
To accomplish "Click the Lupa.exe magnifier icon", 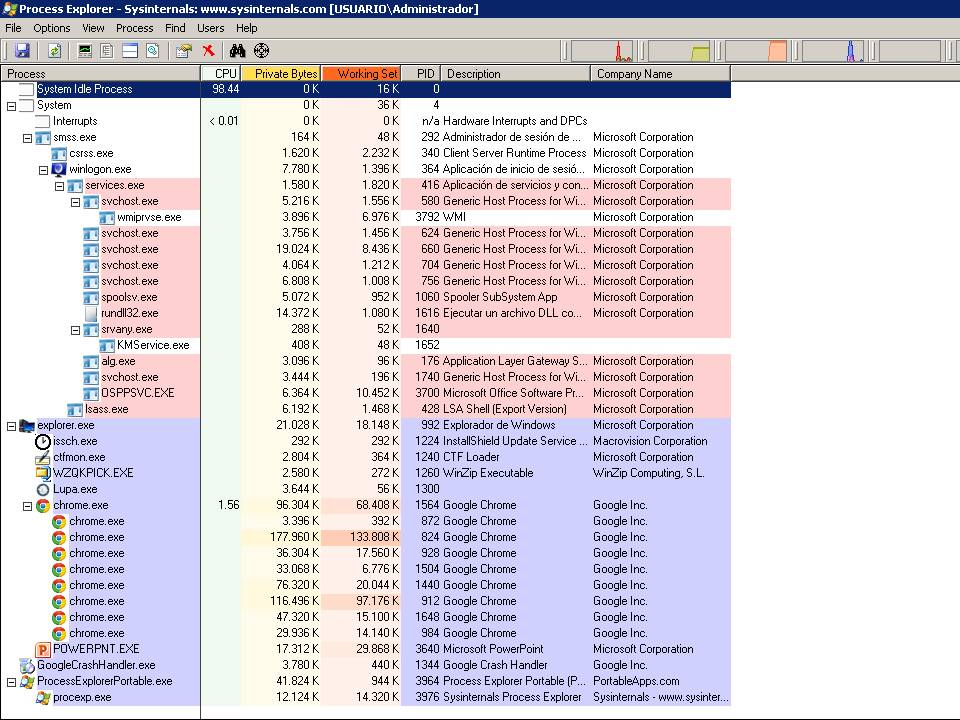I will [x=43, y=489].
